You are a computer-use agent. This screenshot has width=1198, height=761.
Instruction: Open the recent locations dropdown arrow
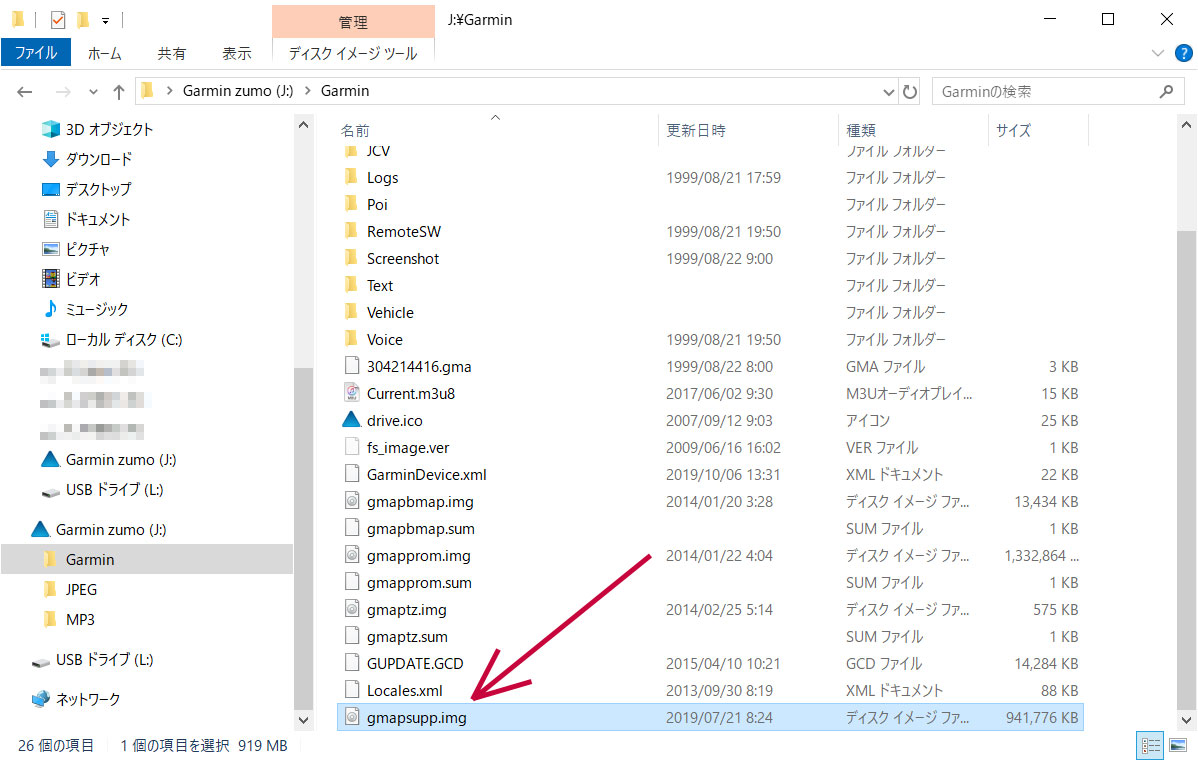(x=93, y=92)
